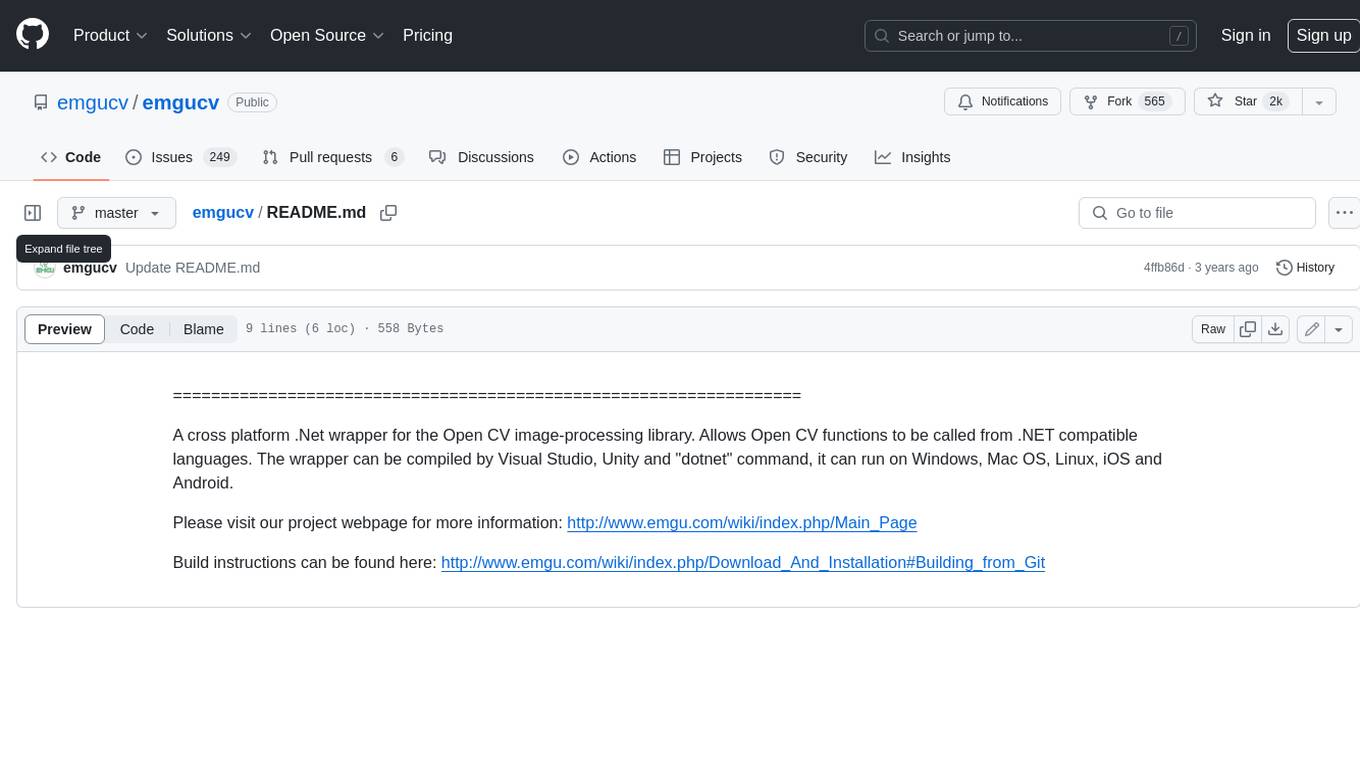Screen dimensions: 1360x764
Task: Click the fork count 565
Action: click(1154, 101)
